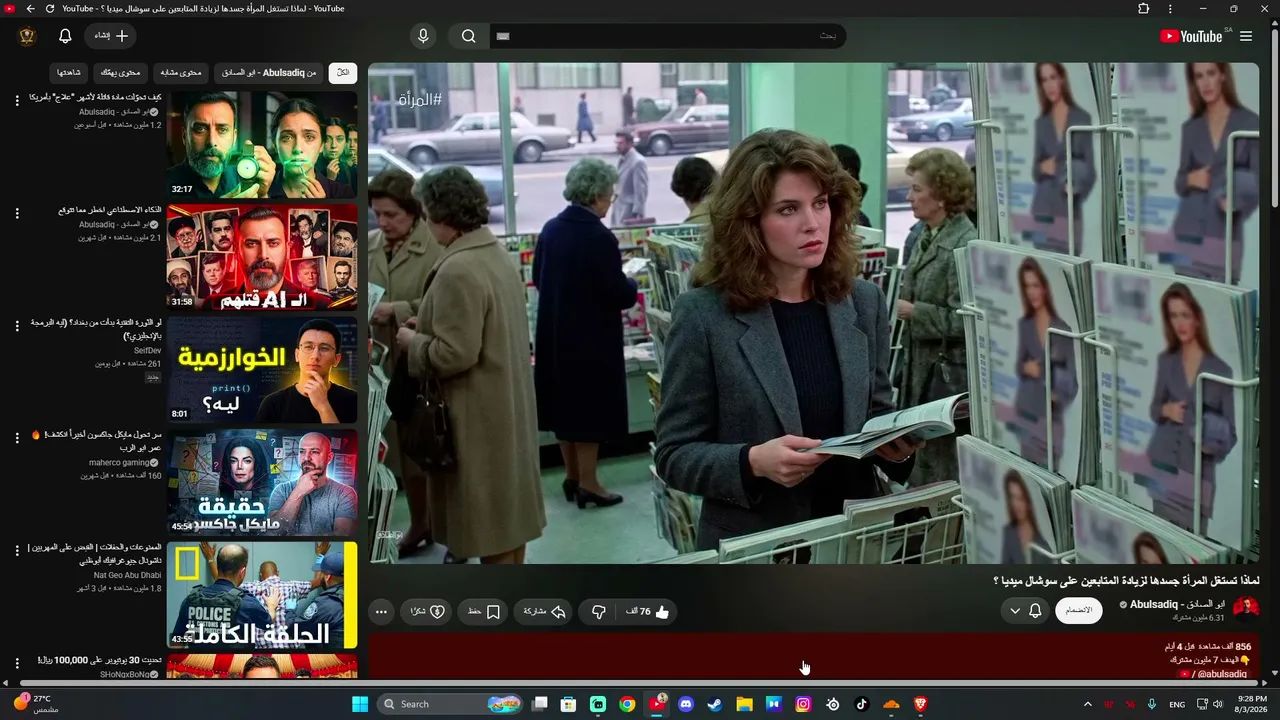Like the video with thumbs-up

point(648,612)
